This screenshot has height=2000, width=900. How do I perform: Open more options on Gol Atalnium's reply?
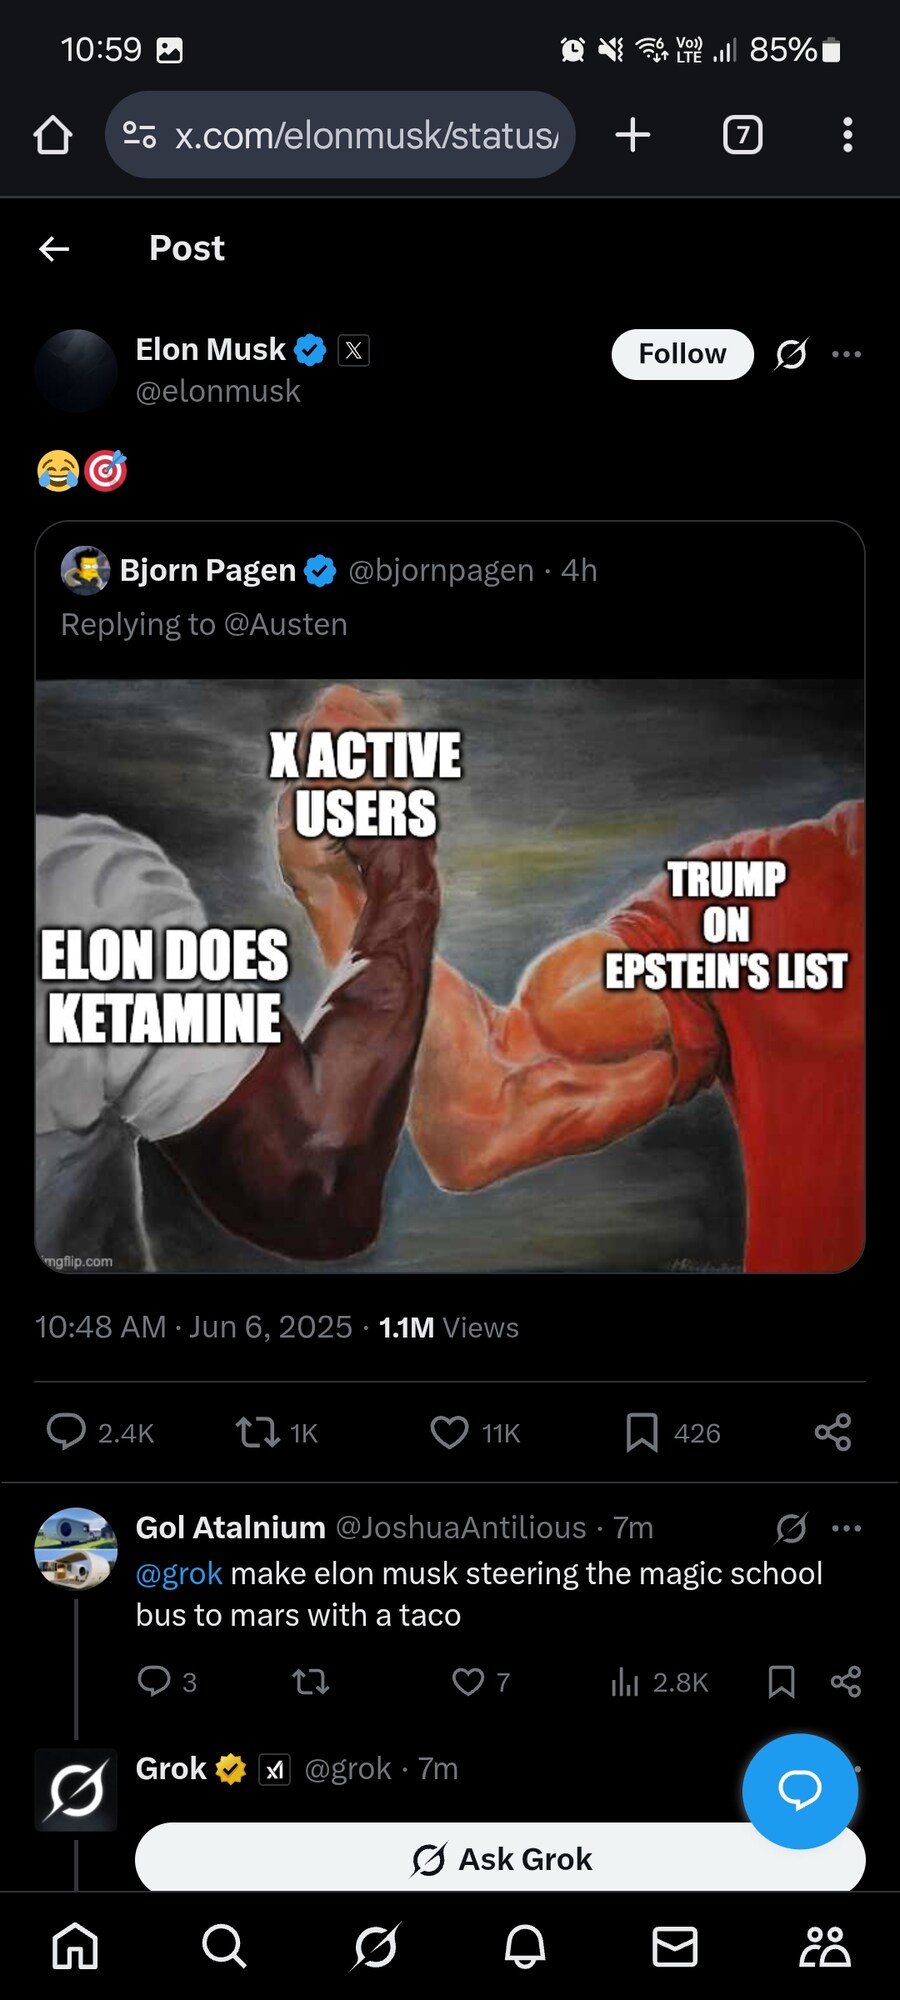[x=846, y=1528]
